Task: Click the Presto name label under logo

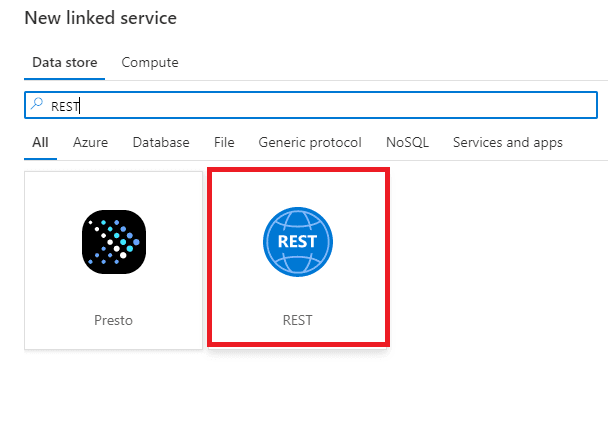Action: click(x=113, y=321)
